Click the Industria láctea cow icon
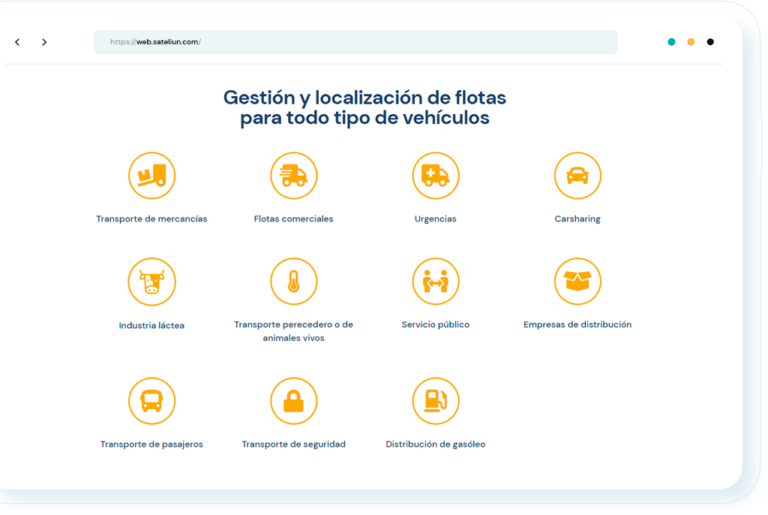 [x=152, y=282]
